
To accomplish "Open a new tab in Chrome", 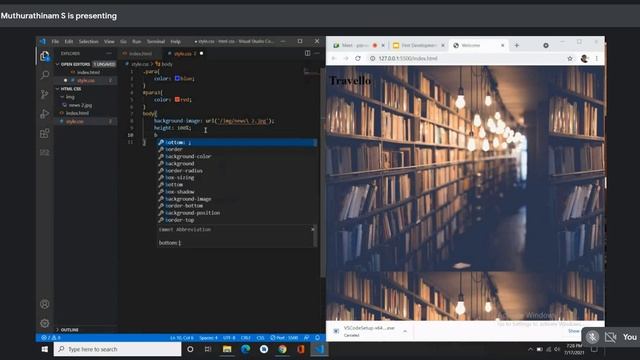I will [517, 45].
